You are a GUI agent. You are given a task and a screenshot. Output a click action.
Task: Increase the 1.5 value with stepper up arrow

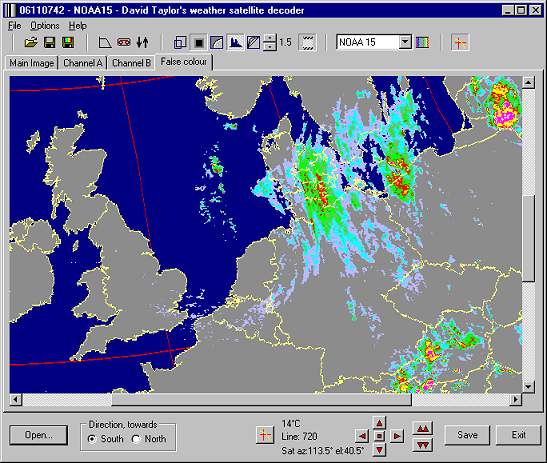270,38
